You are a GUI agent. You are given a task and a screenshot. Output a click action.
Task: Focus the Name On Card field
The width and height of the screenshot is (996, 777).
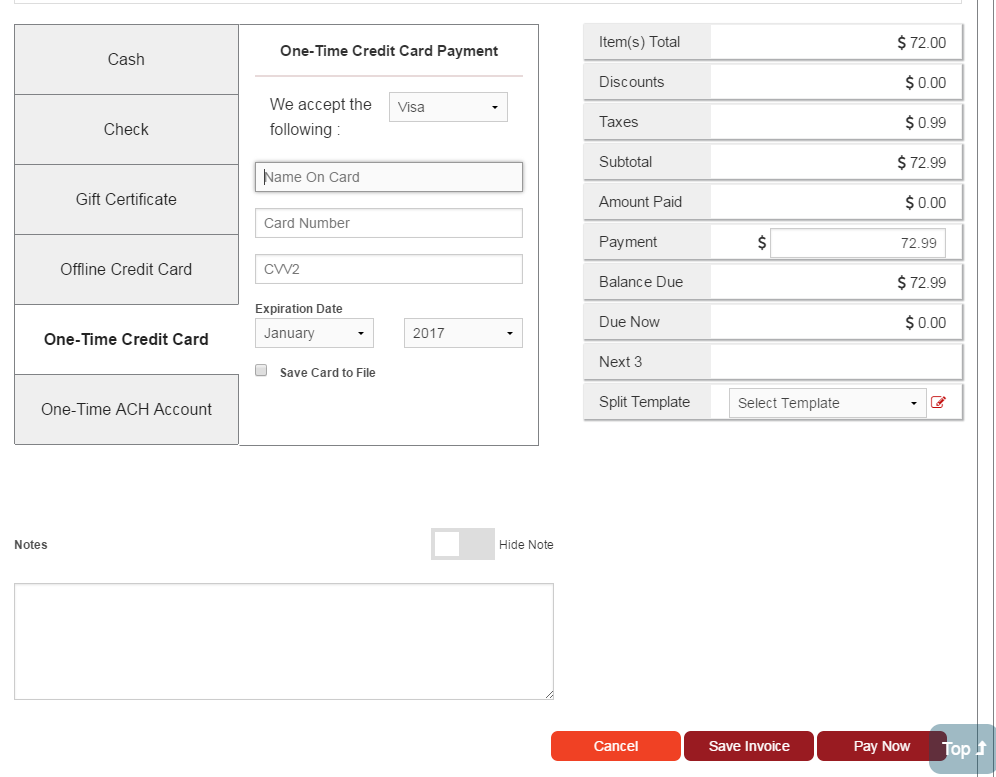coord(389,177)
